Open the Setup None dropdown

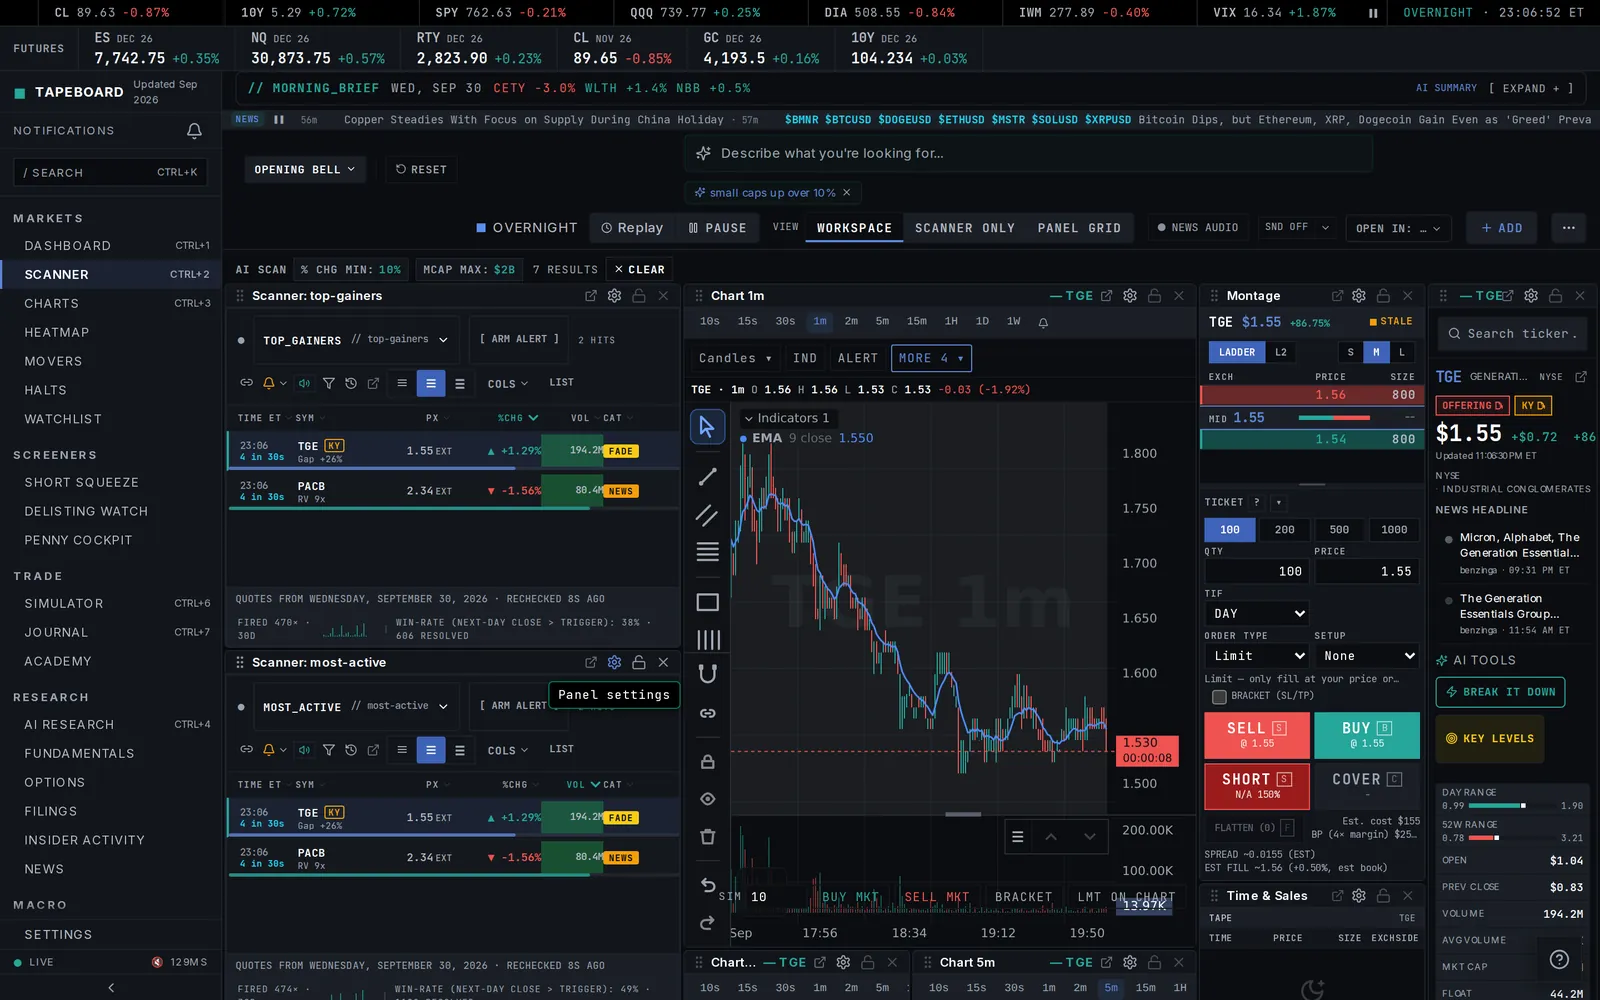pyautogui.click(x=1367, y=656)
